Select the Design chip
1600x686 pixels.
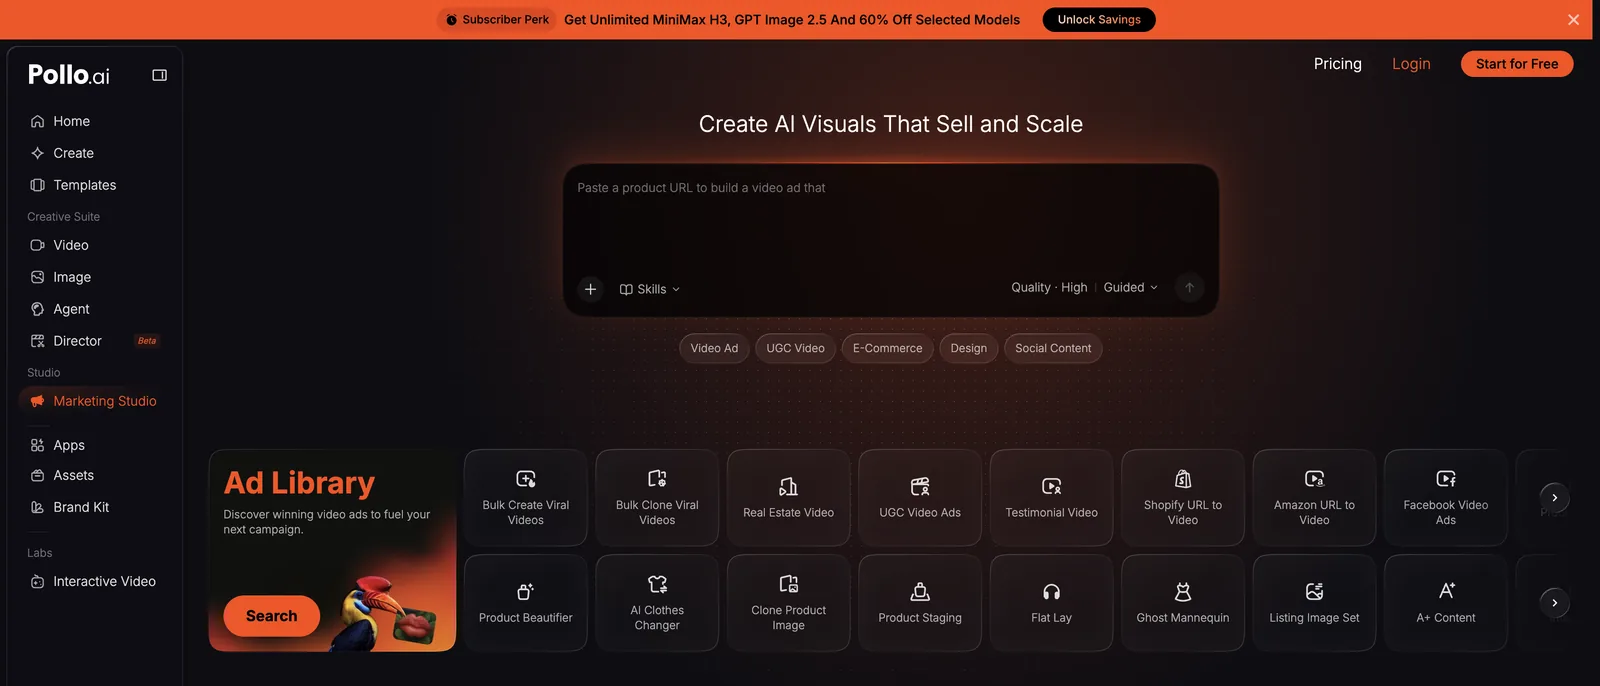tap(969, 348)
